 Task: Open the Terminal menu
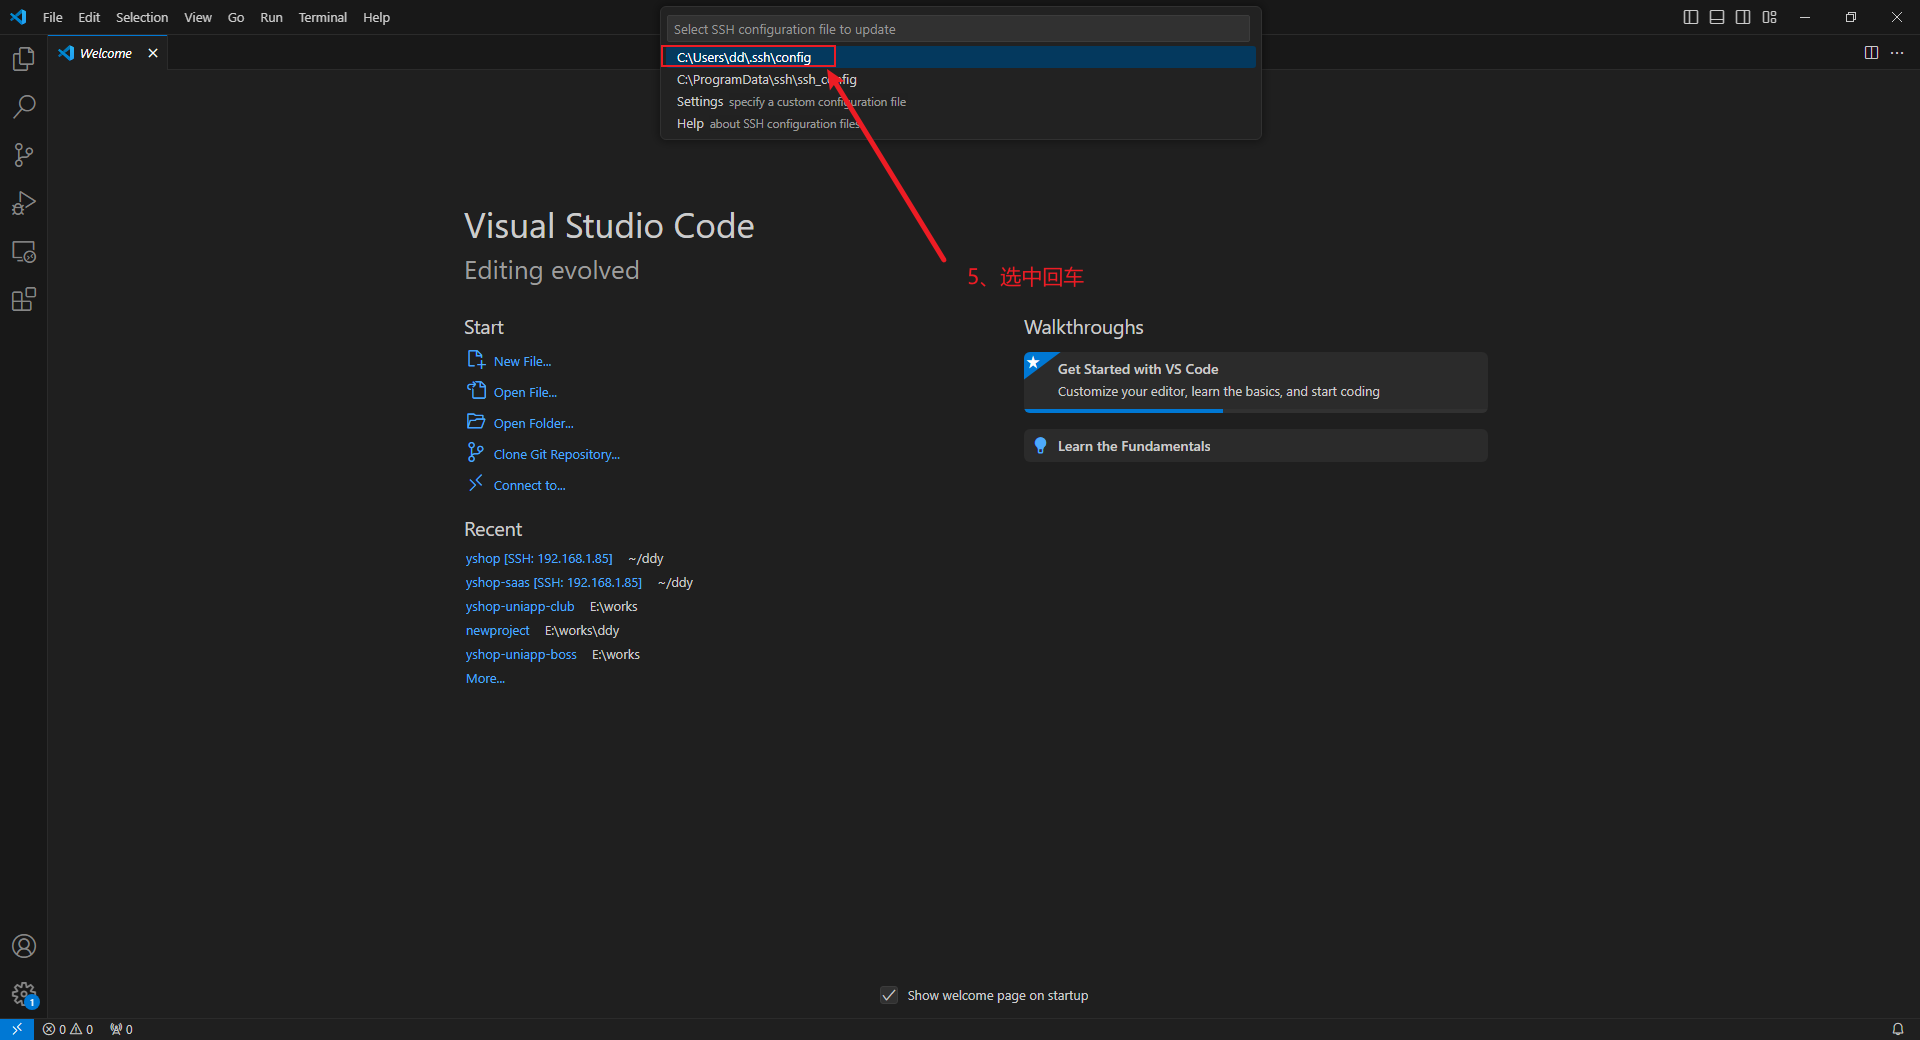[x=322, y=17]
